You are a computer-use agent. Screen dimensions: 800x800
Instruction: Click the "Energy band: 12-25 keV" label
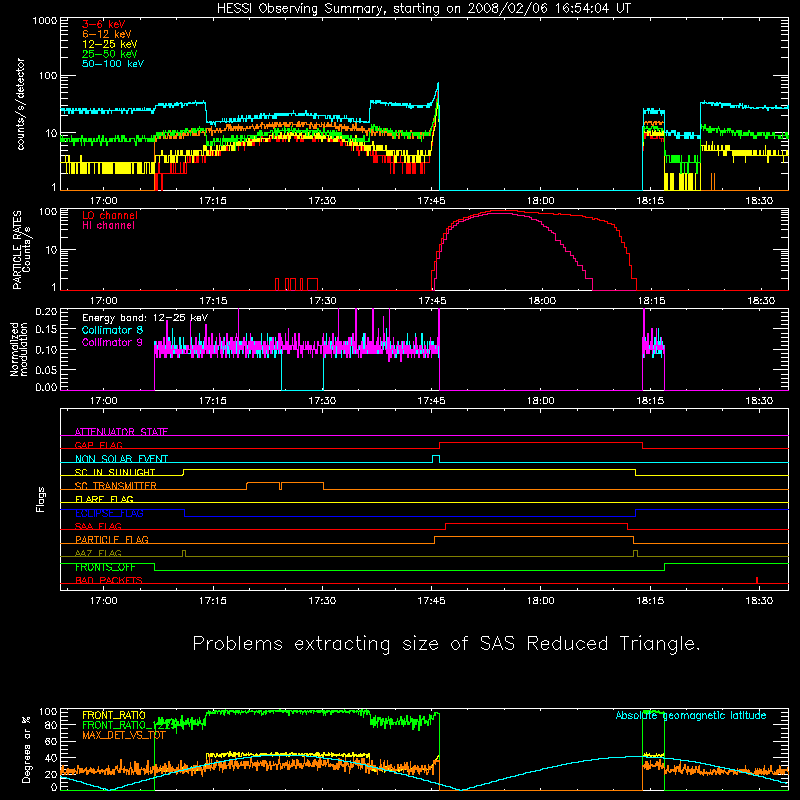click(145, 318)
